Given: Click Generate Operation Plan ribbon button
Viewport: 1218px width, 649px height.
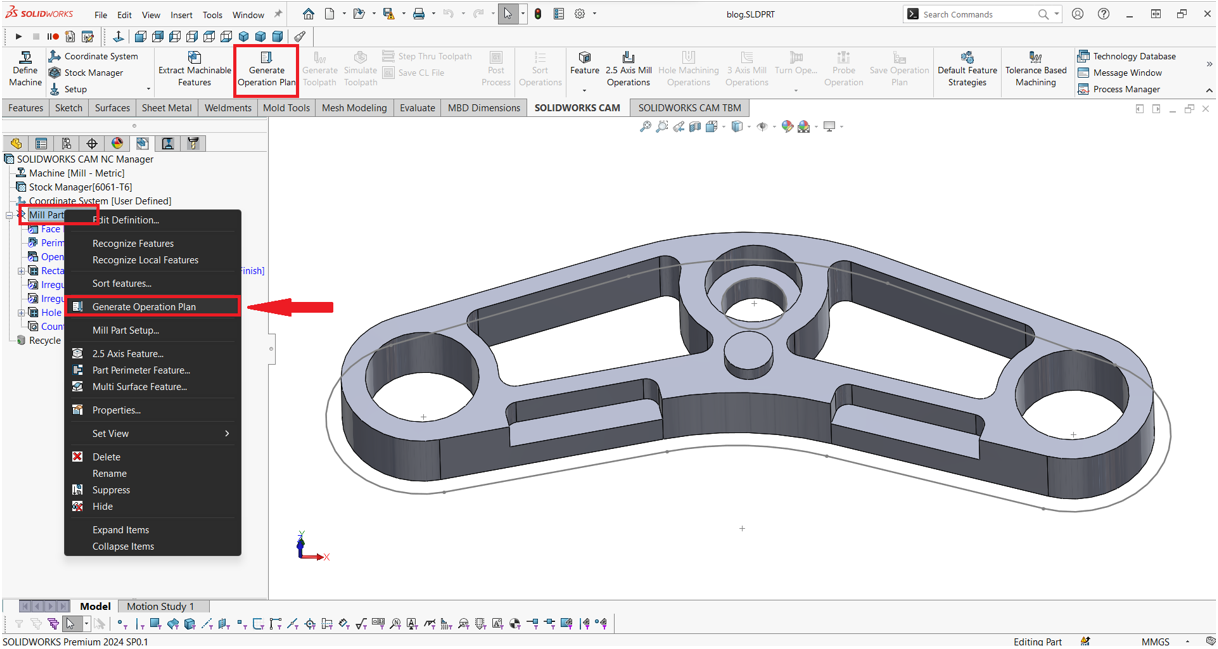Looking at the screenshot, I should (x=266, y=70).
